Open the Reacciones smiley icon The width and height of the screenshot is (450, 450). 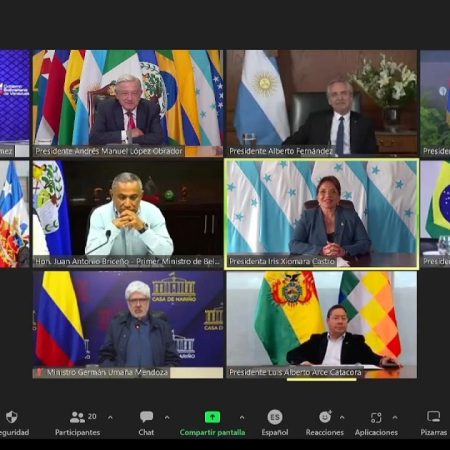(x=325, y=417)
